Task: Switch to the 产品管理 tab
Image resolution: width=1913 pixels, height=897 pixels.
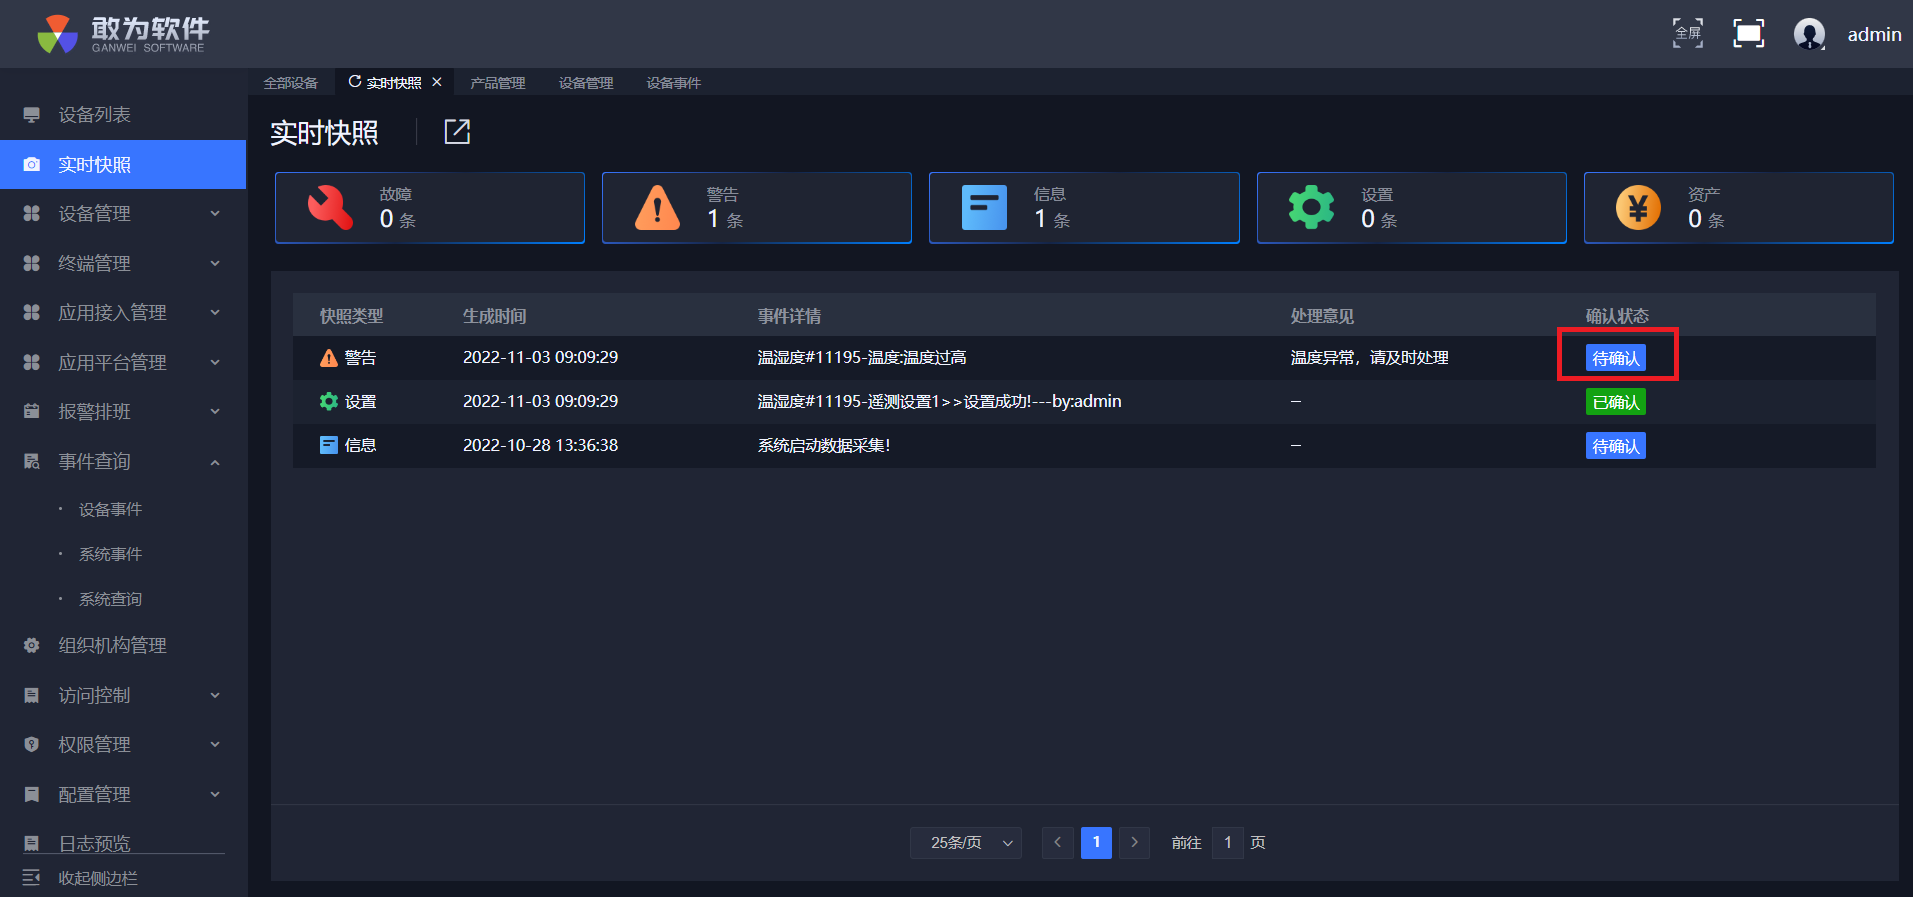Action: (x=497, y=83)
